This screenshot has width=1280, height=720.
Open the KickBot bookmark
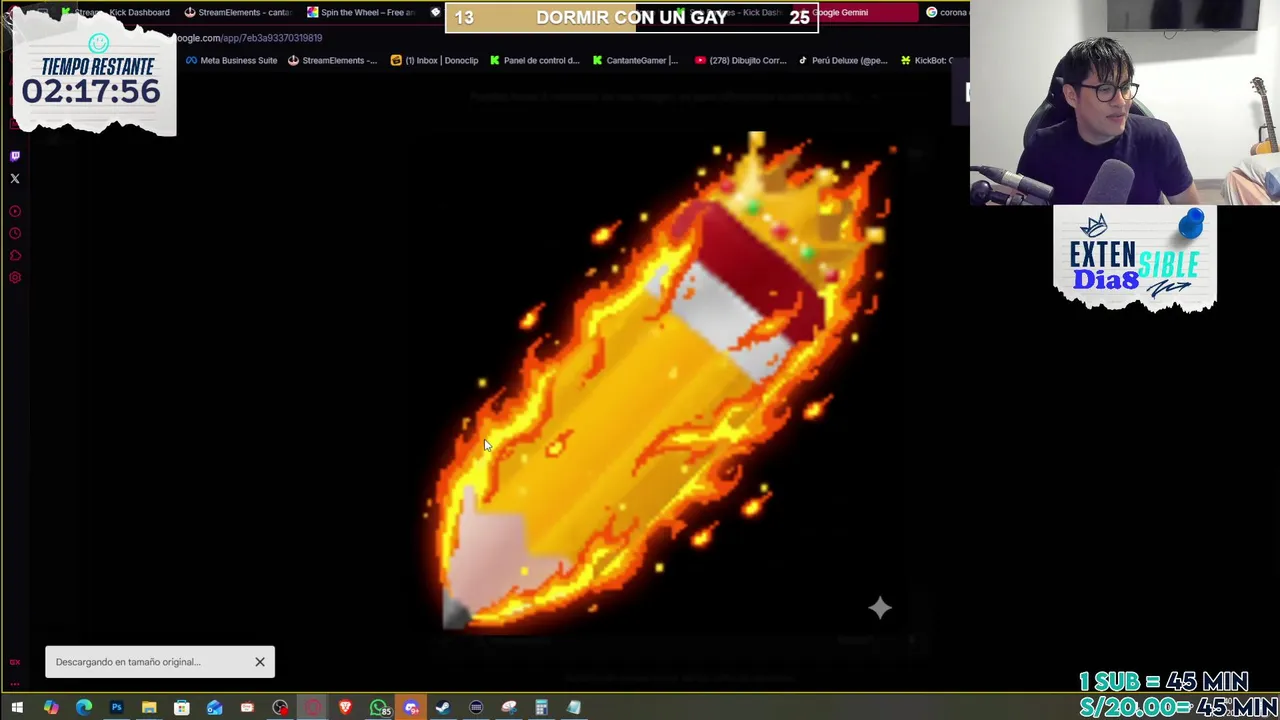(x=927, y=60)
